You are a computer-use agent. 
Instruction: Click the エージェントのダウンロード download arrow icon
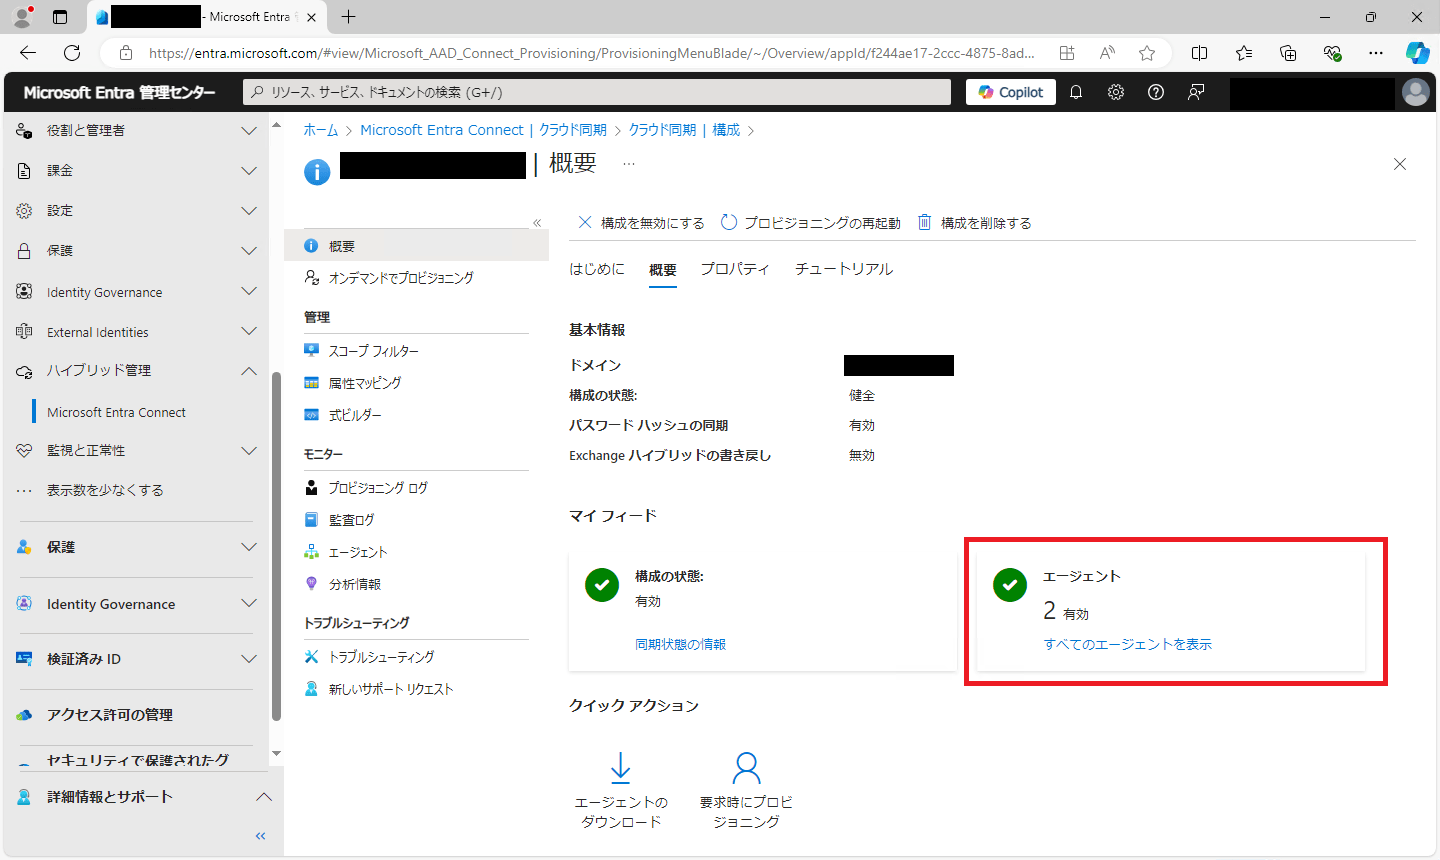(620, 768)
